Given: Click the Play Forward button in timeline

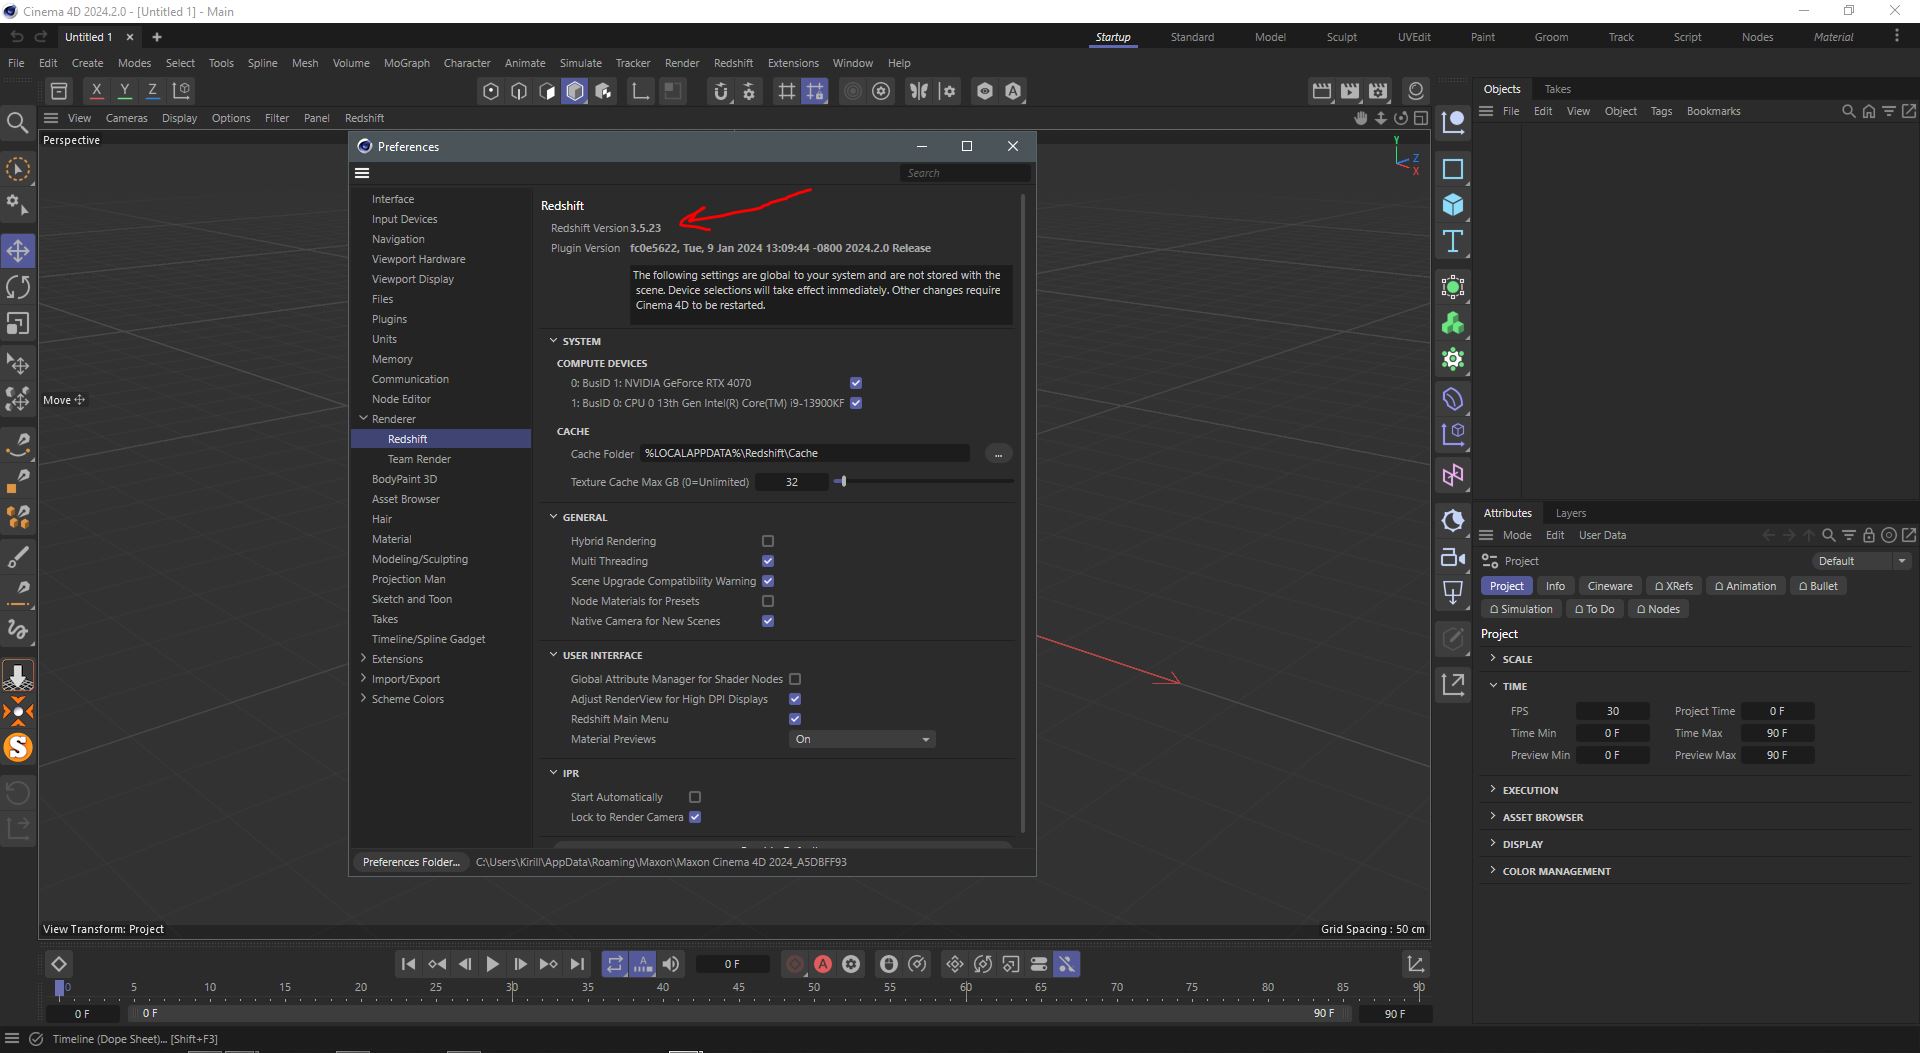Looking at the screenshot, I should (x=492, y=964).
